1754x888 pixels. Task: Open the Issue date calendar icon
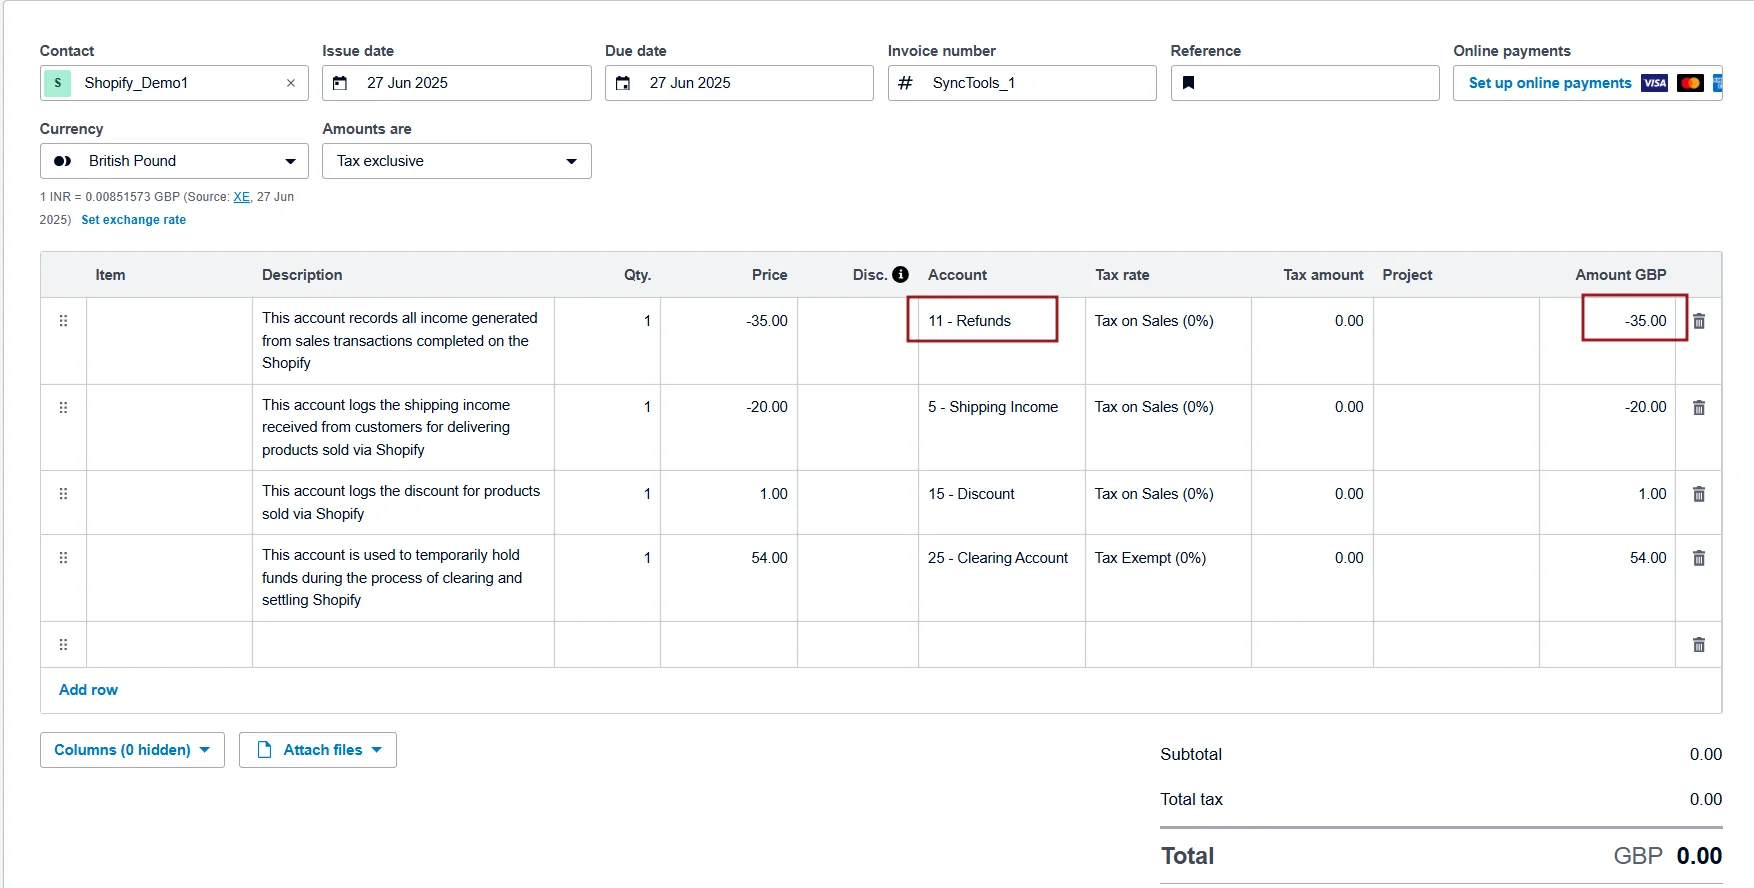pyautogui.click(x=340, y=83)
